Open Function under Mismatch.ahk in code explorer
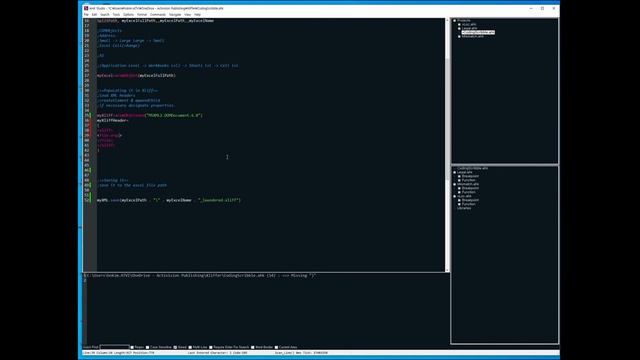This screenshot has width=640, height=360. click(x=469, y=192)
